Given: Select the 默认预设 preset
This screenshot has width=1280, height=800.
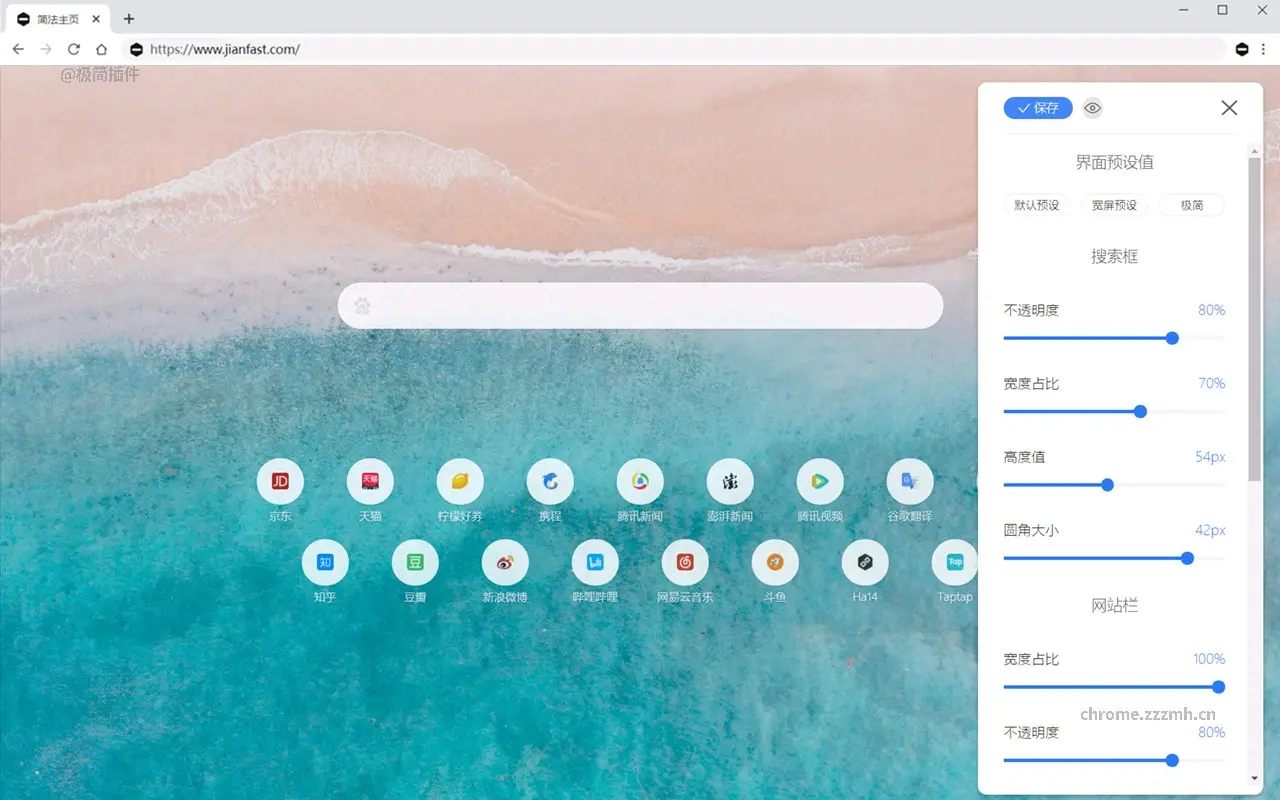Looking at the screenshot, I should (1036, 205).
